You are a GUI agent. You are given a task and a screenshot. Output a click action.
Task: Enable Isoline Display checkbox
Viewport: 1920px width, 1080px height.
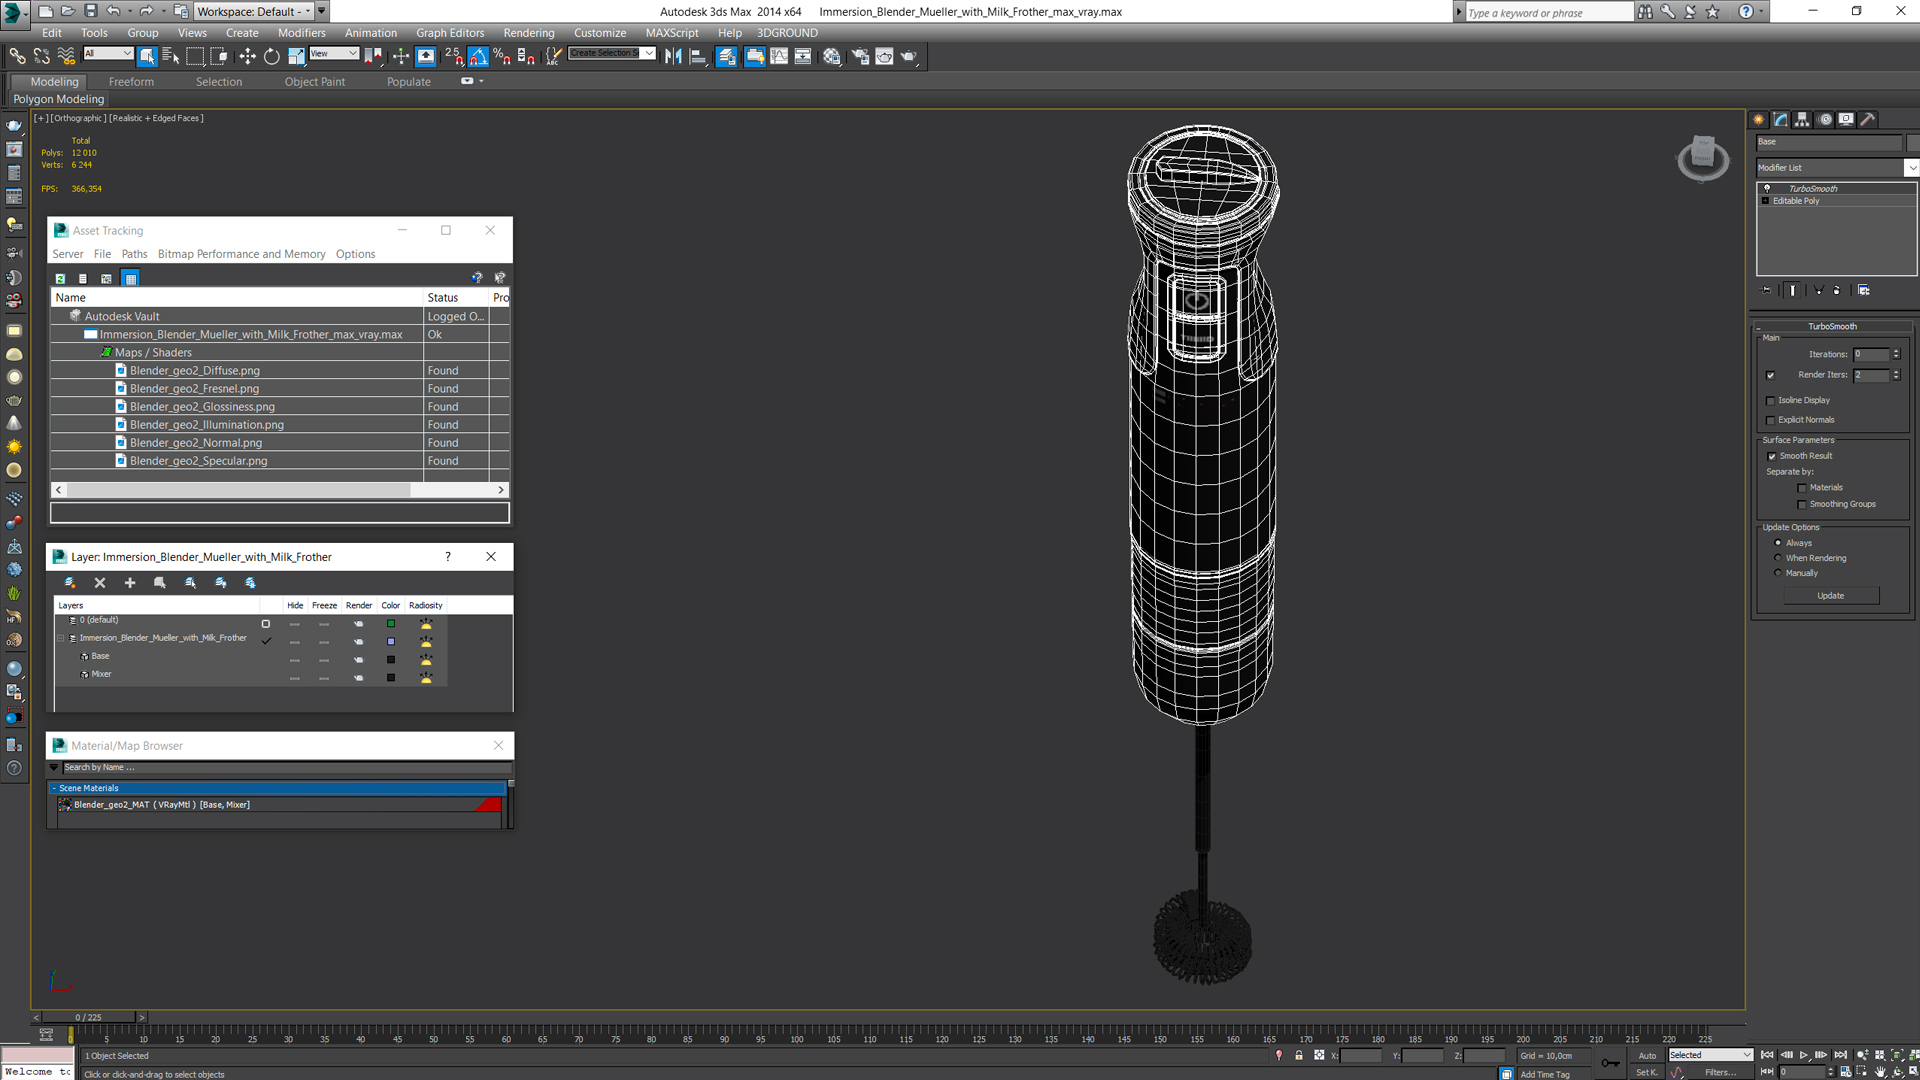pyautogui.click(x=1771, y=400)
